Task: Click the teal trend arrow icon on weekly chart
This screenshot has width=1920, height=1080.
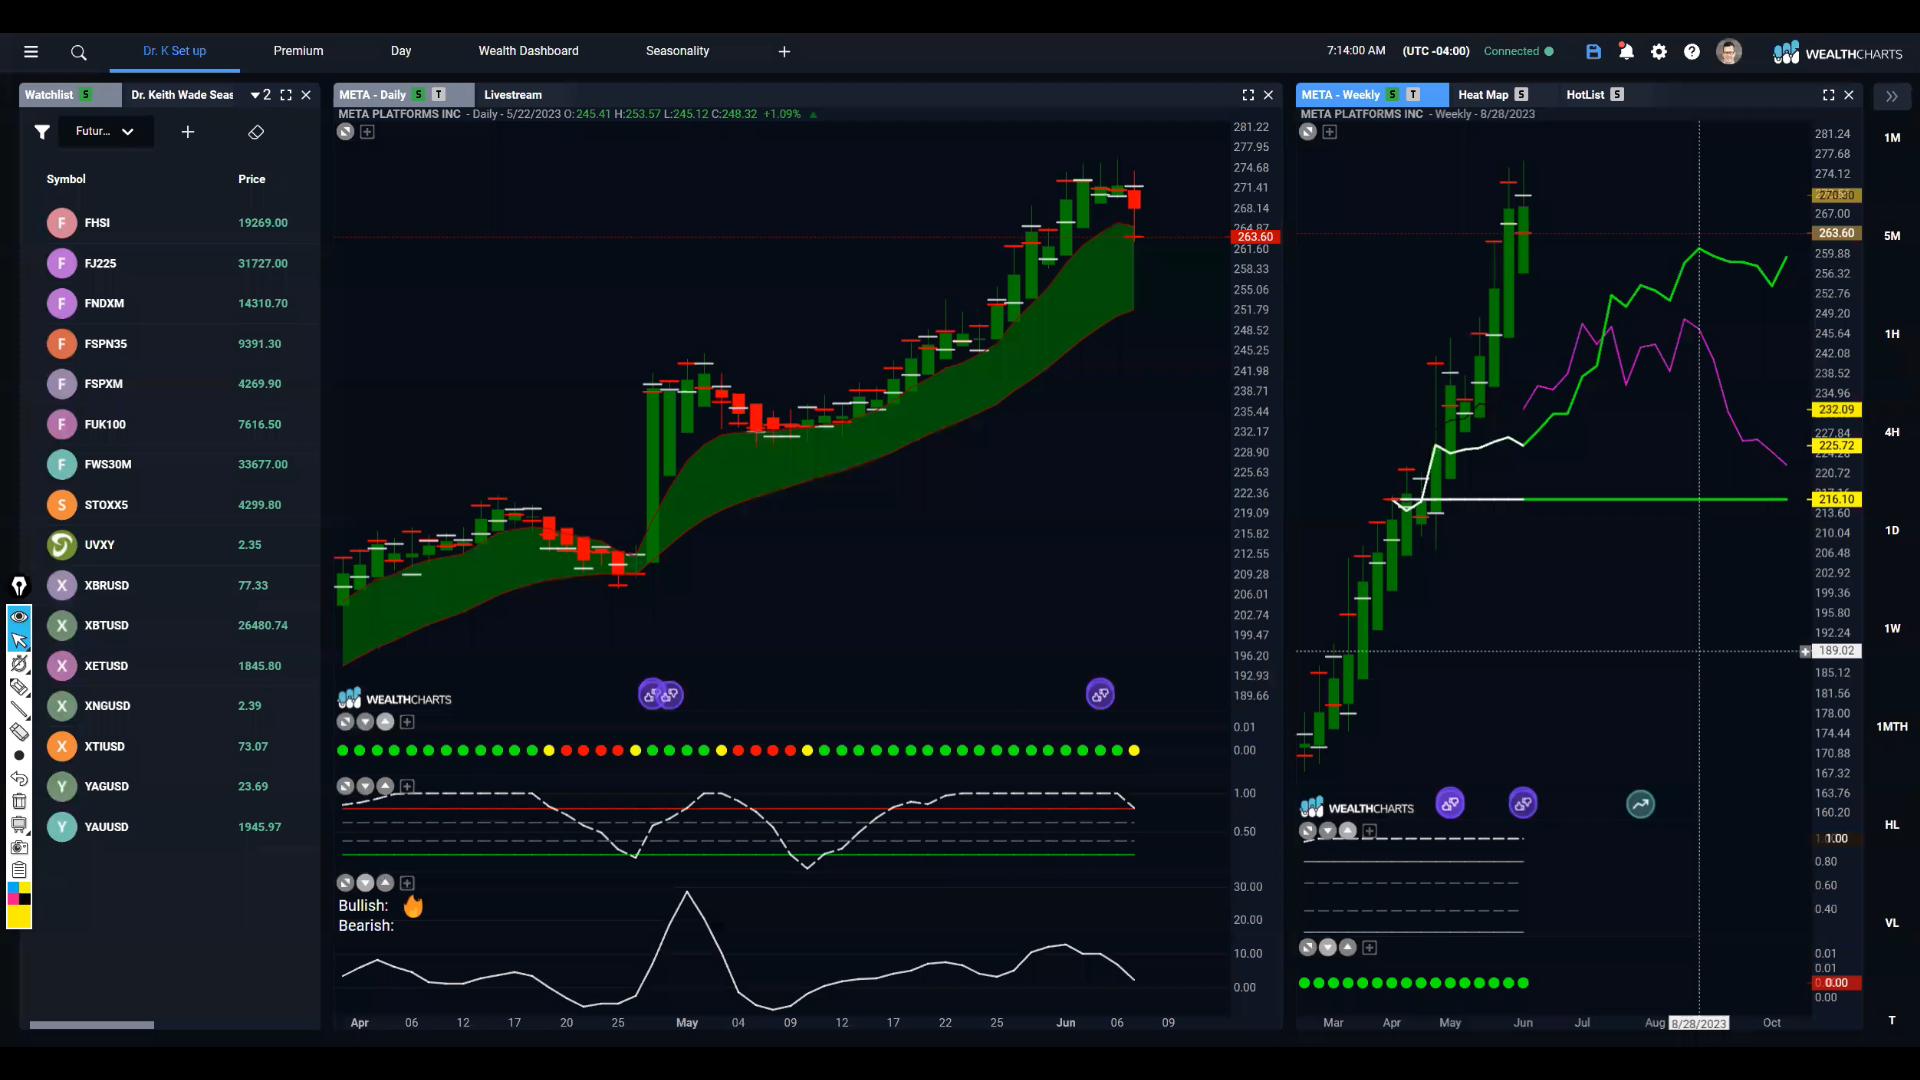Action: coord(1640,804)
